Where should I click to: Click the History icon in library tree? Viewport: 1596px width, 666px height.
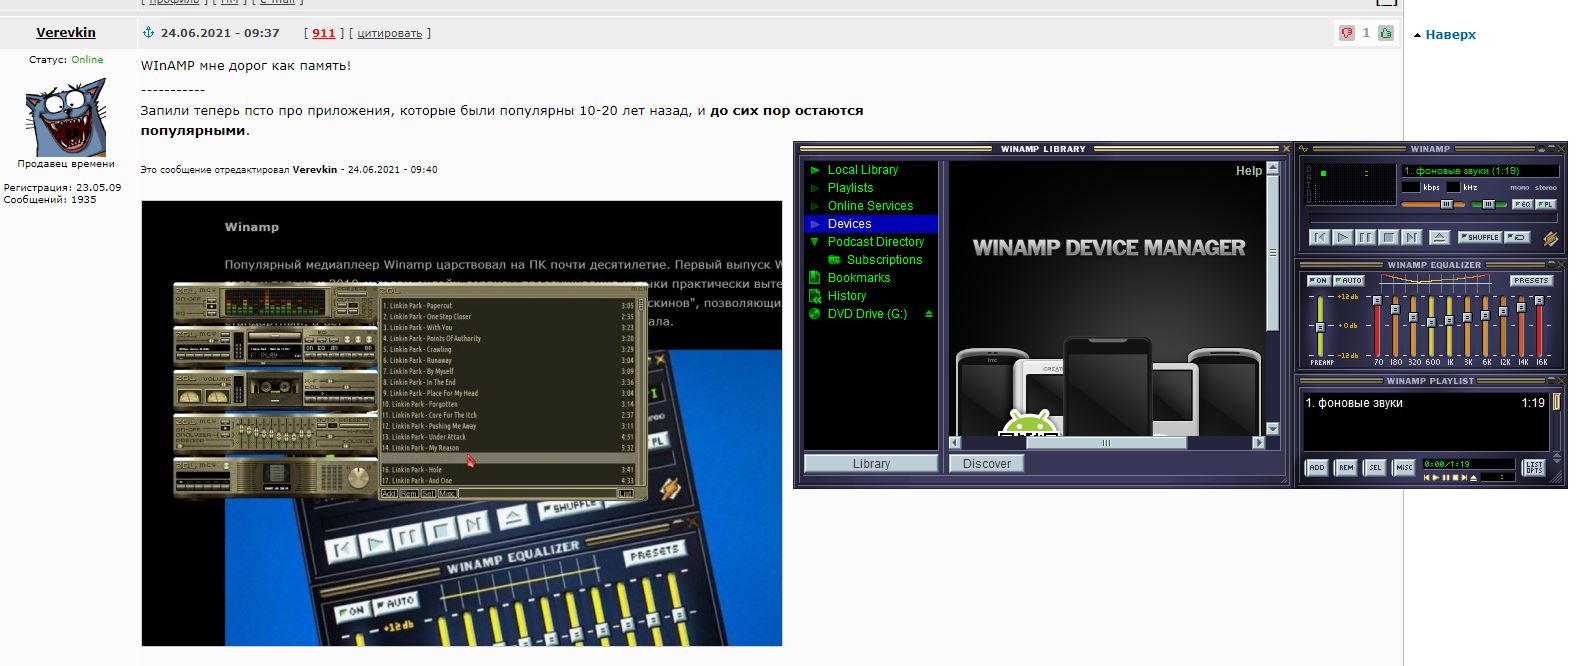815,296
